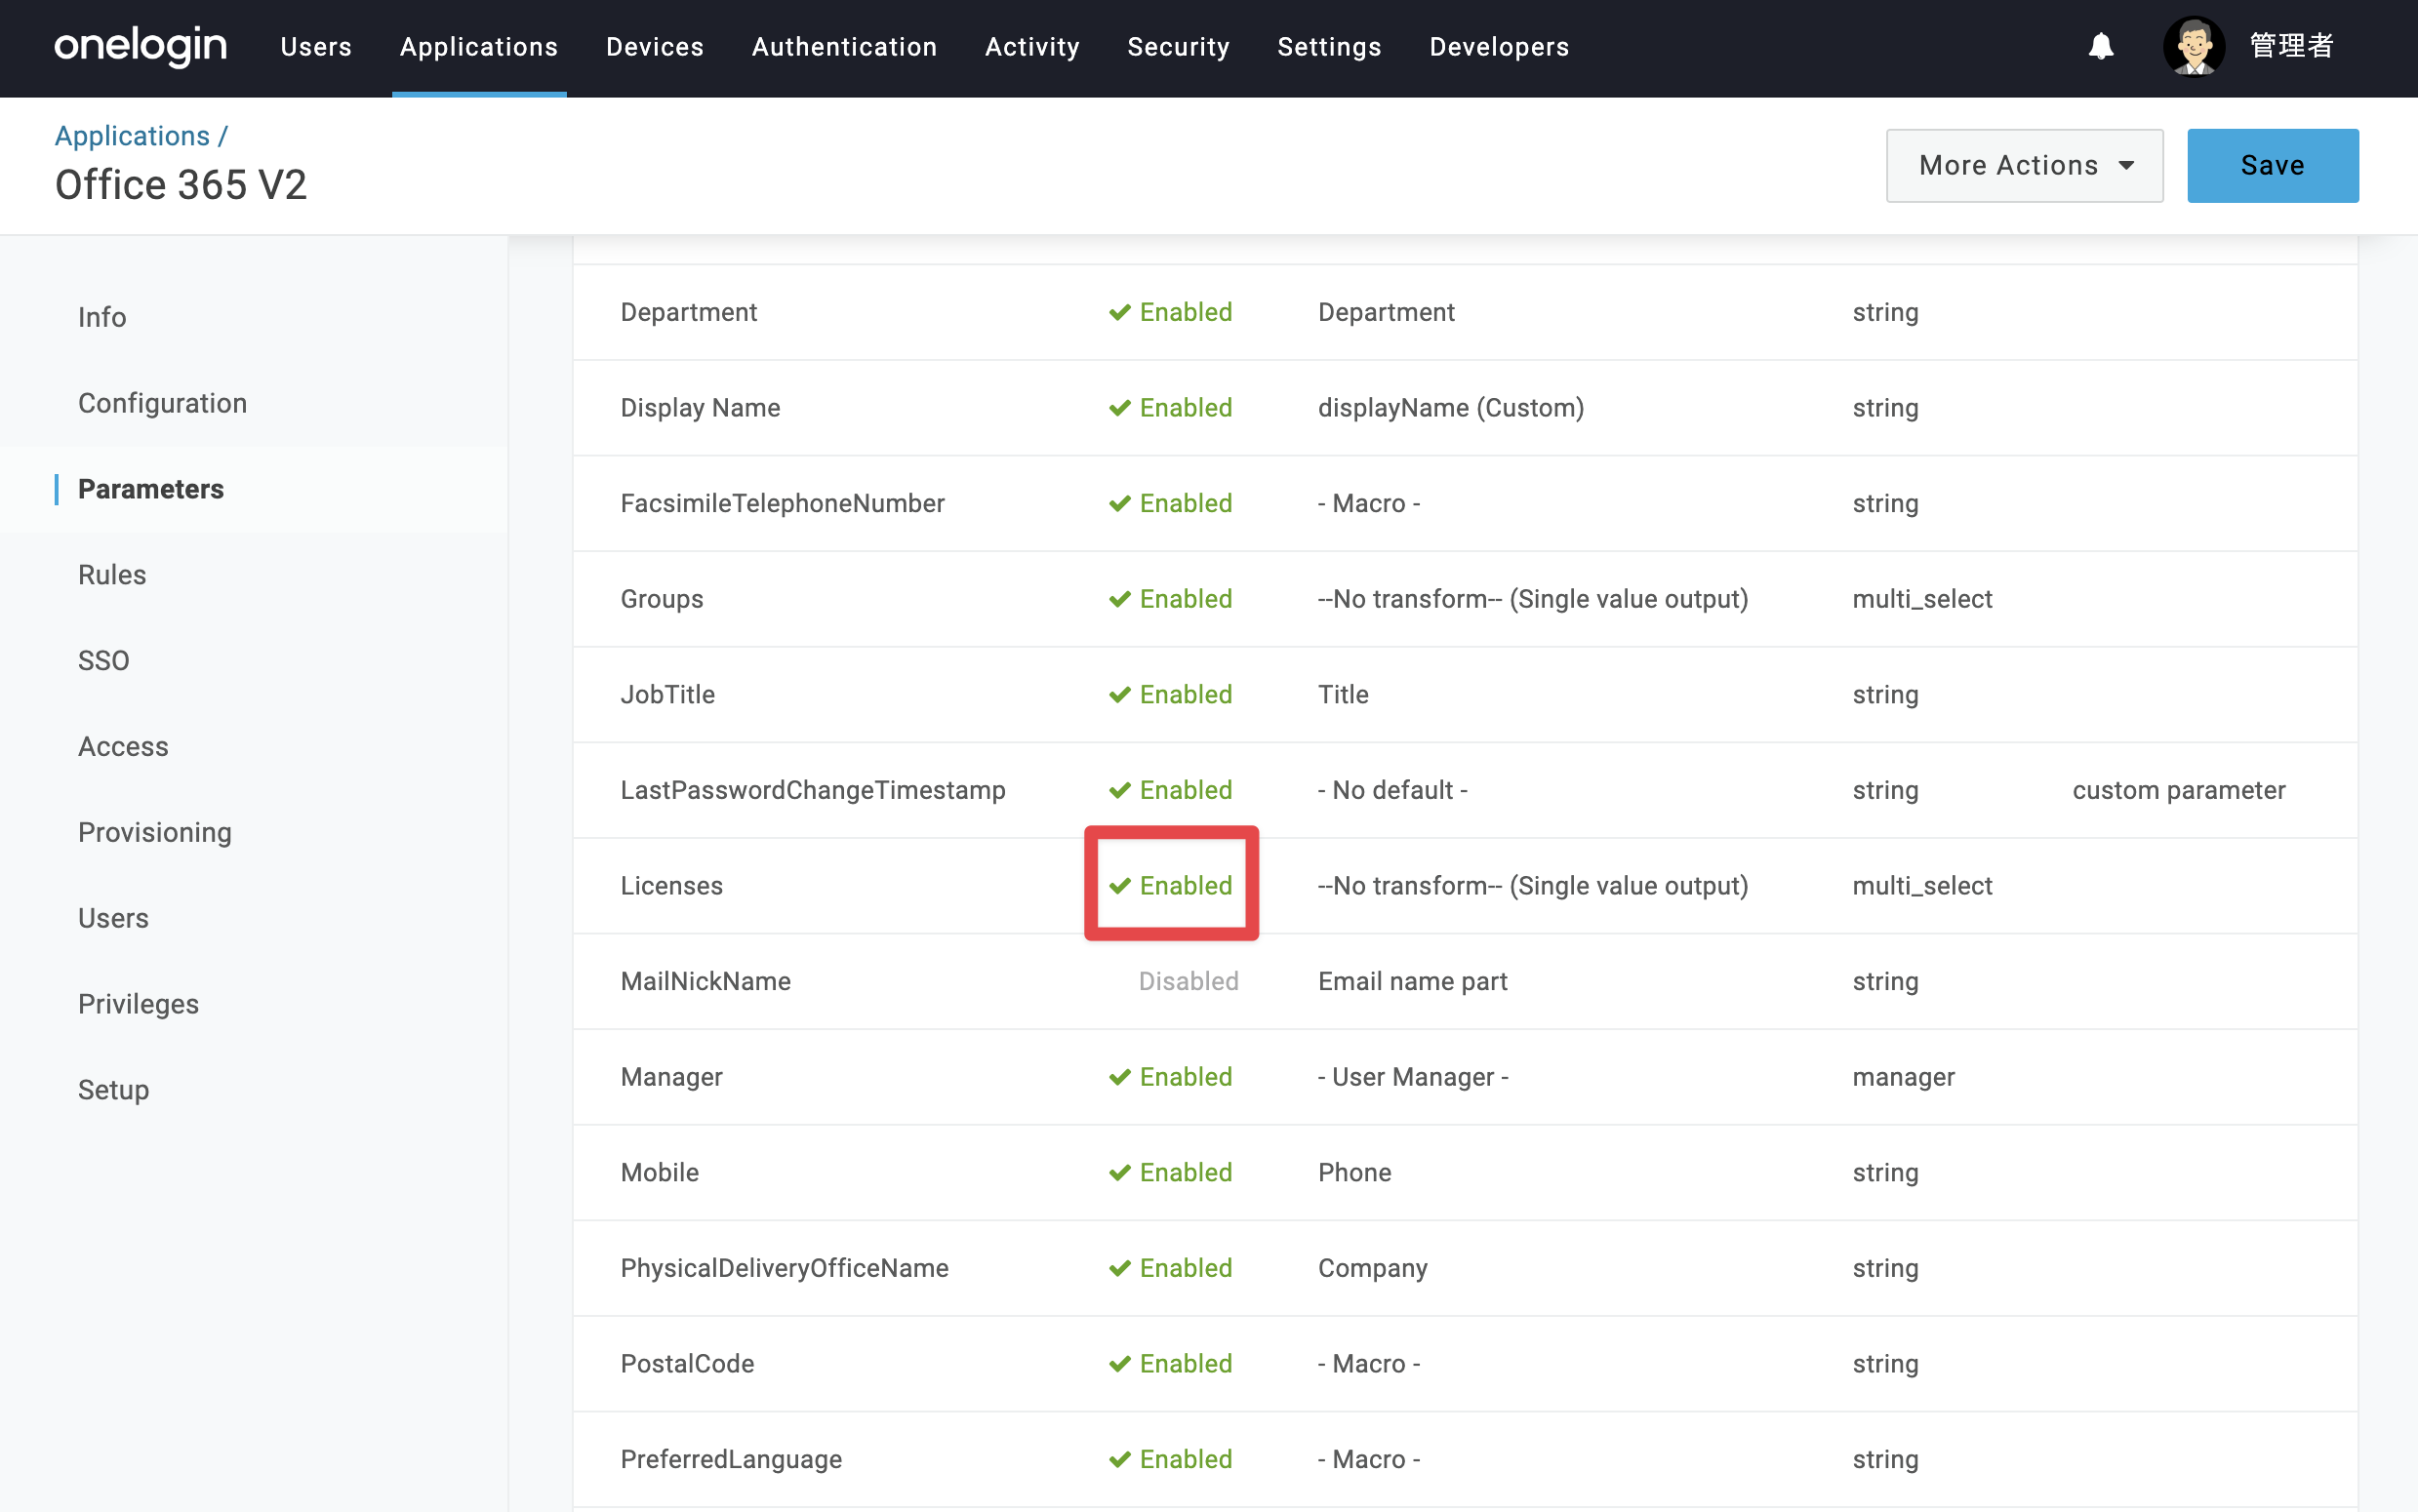Click the - No default - value

coord(1393,790)
